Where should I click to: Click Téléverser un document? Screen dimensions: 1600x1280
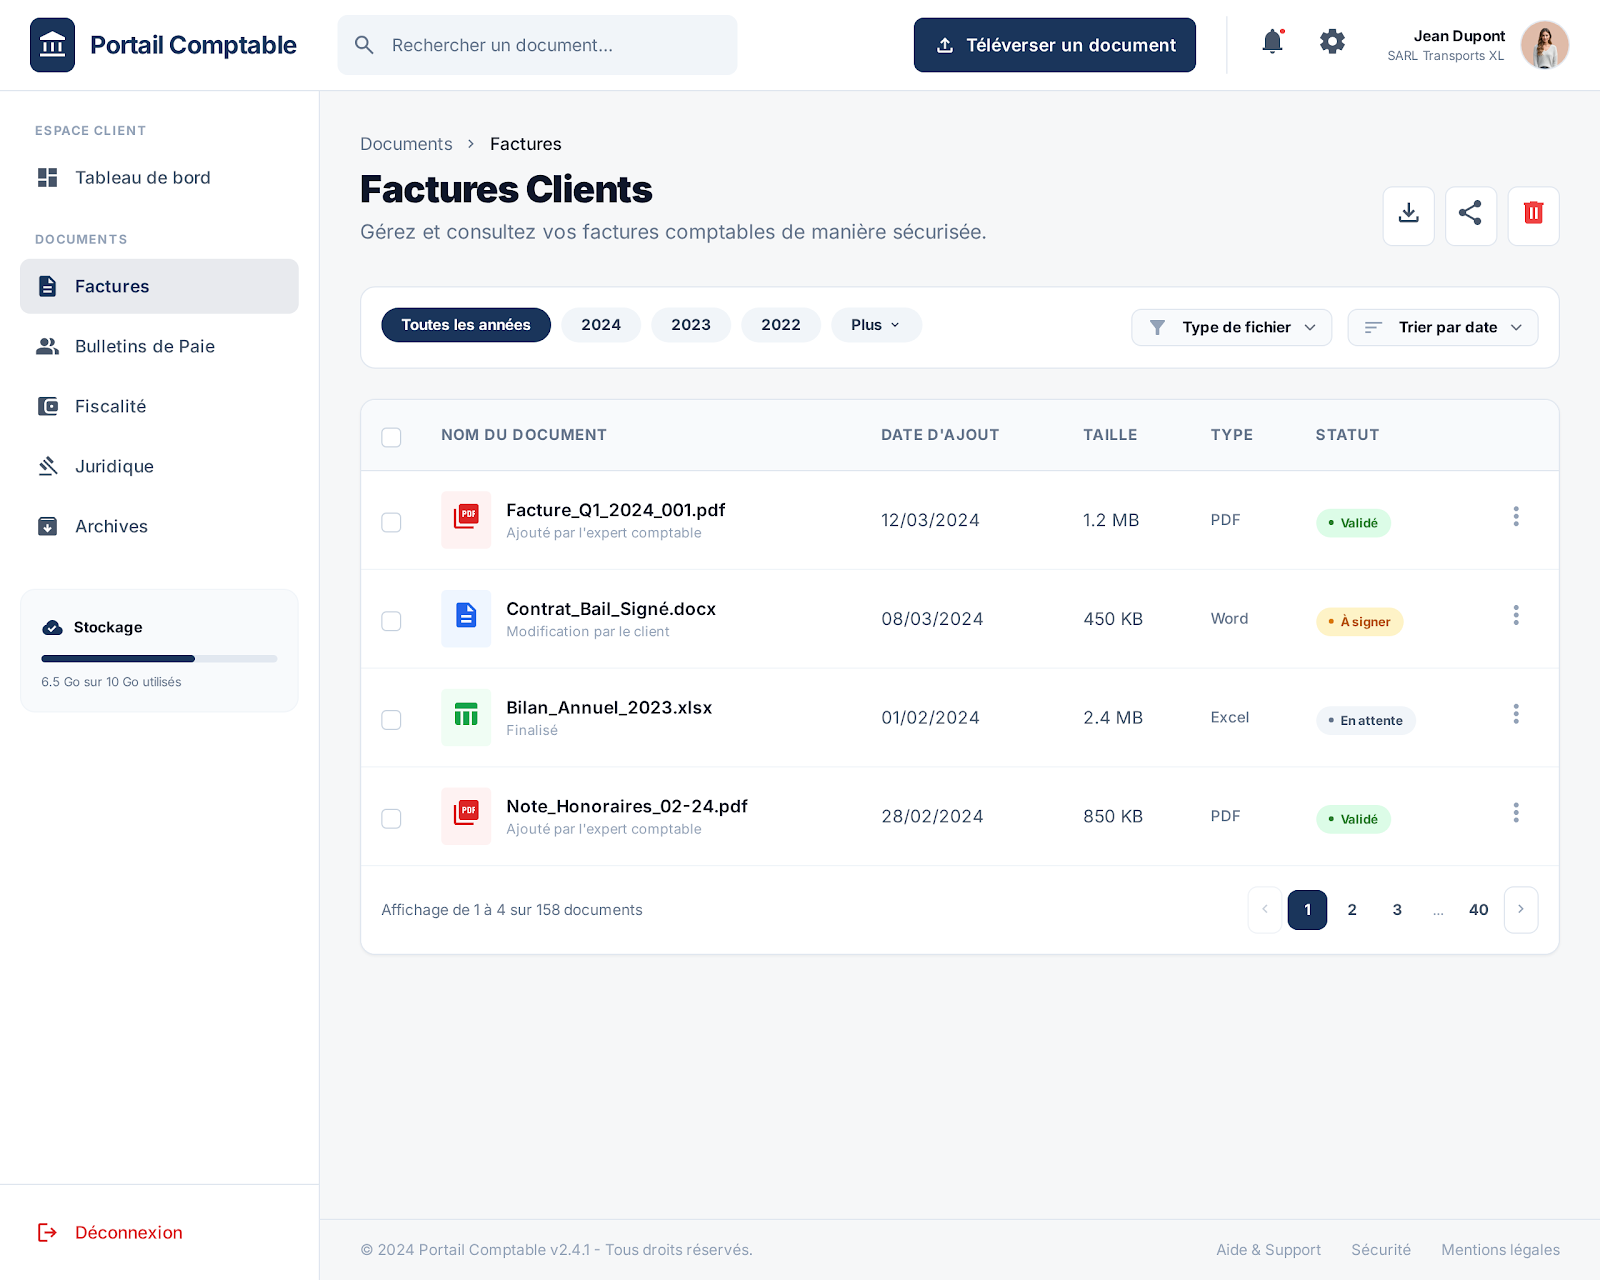coord(1054,44)
